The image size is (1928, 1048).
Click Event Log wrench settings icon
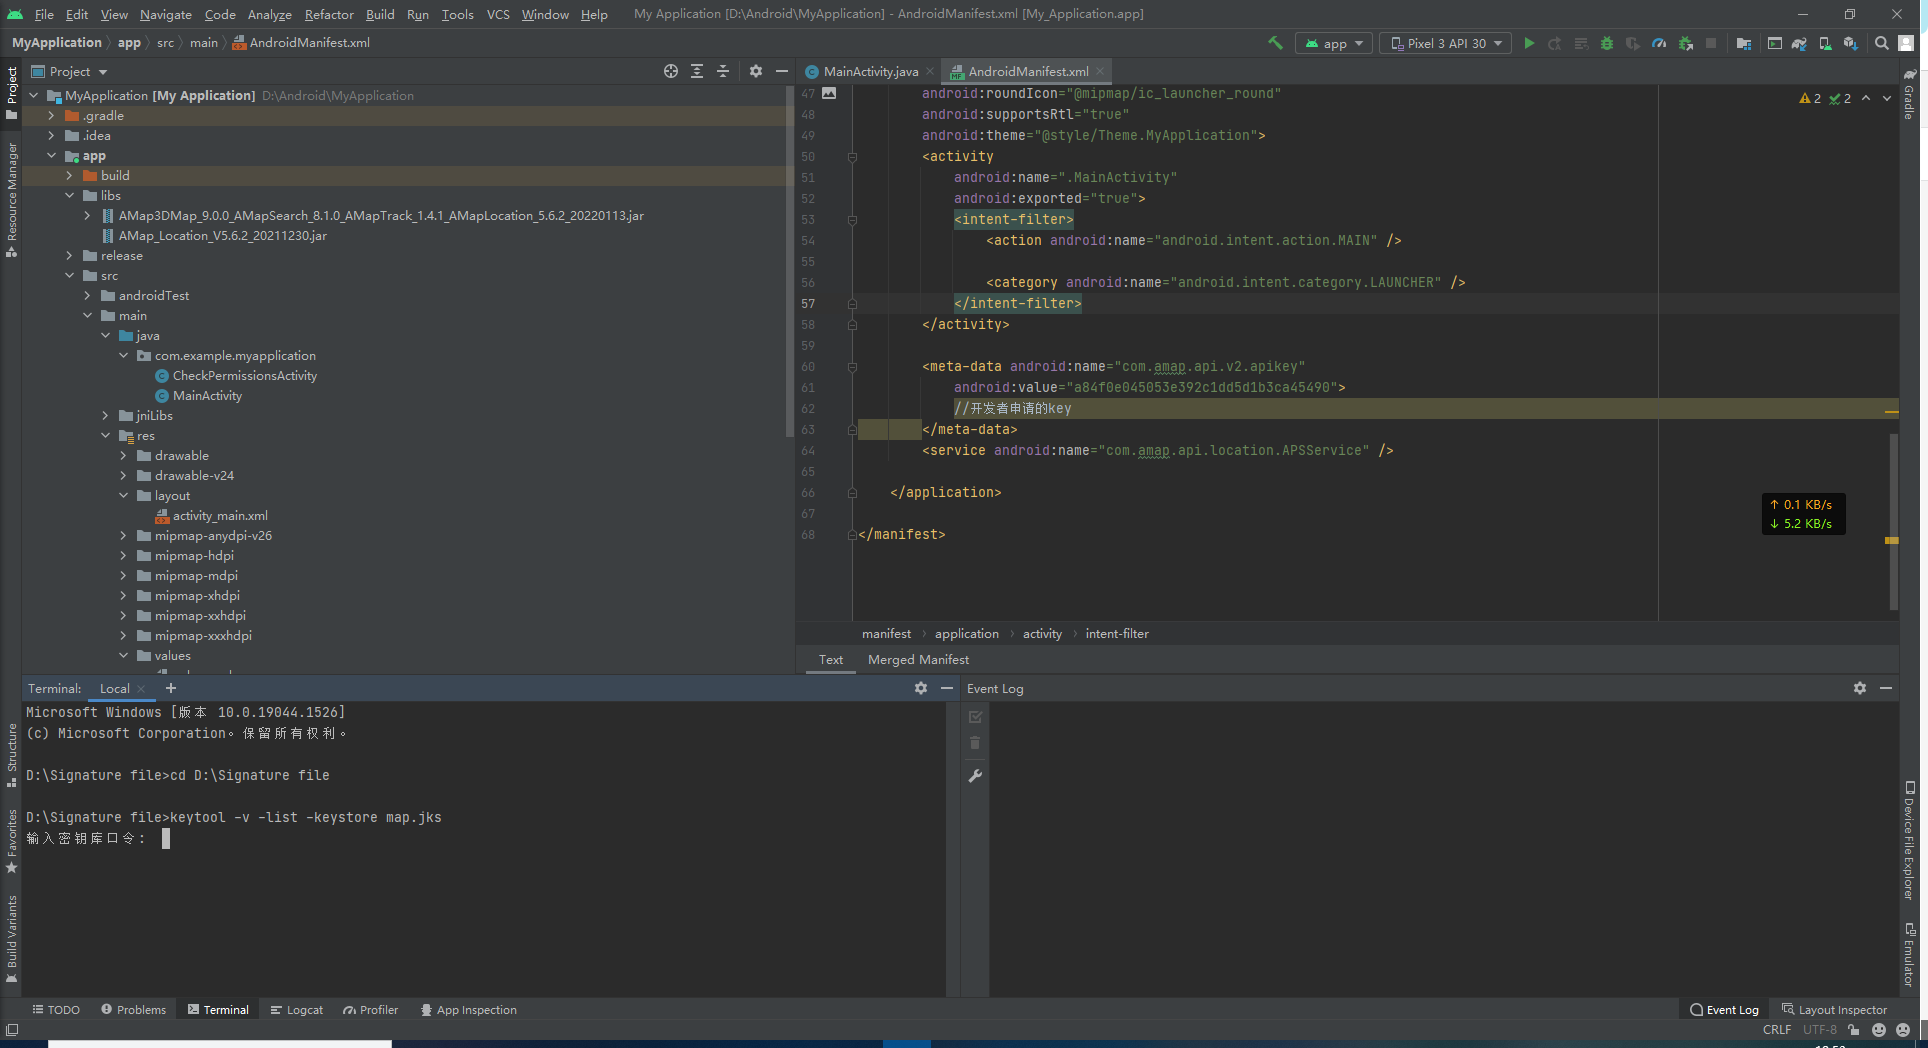tap(975, 776)
